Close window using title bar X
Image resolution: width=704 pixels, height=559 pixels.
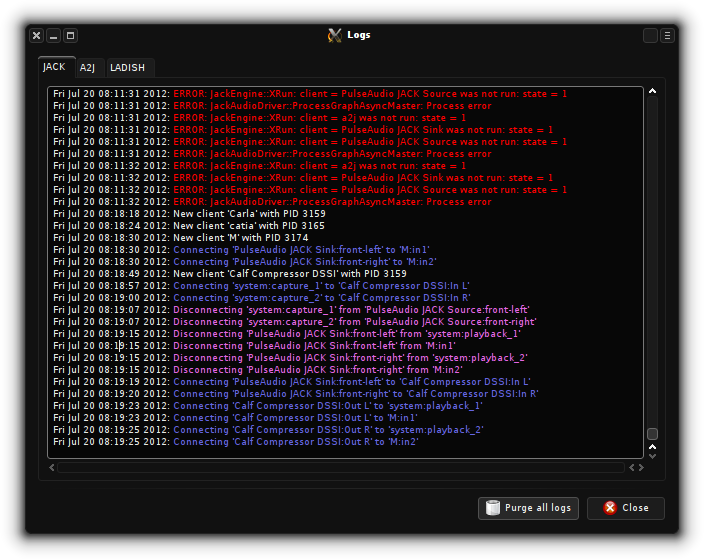tap(36, 35)
